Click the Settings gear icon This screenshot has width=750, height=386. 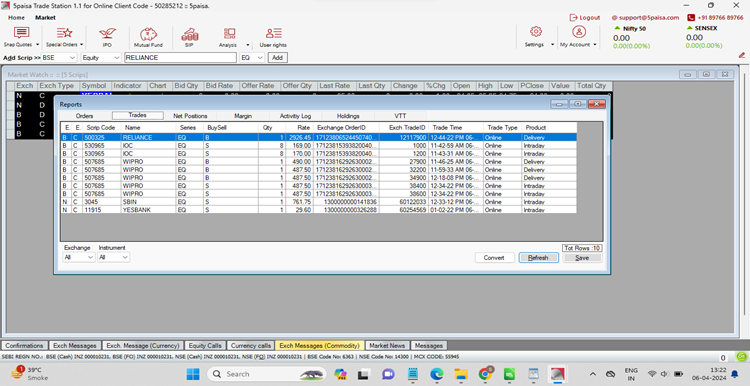point(536,32)
